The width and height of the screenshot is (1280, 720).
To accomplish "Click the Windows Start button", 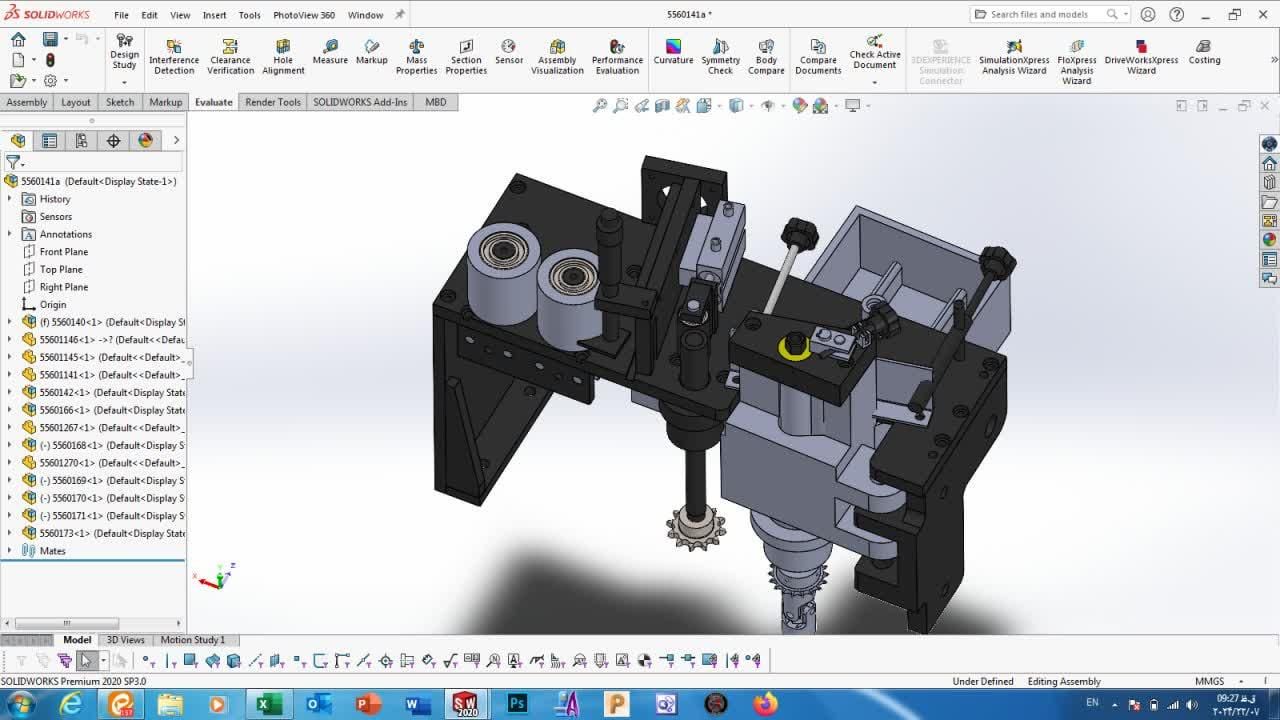I will (x=20, y=704).
